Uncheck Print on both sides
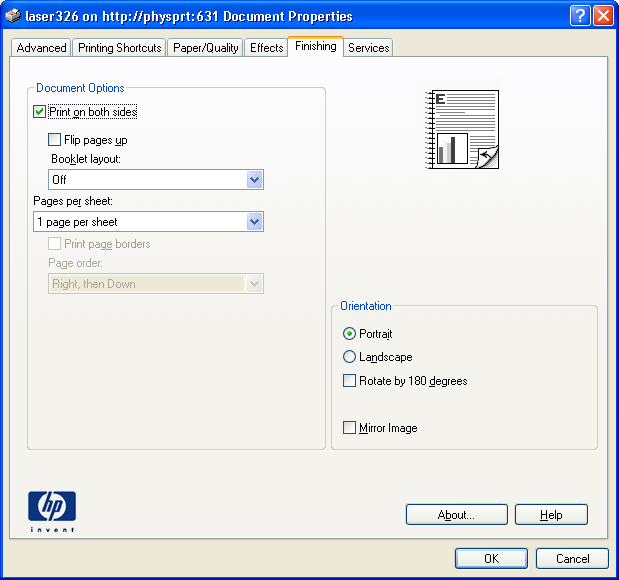This screenshot has width=619, height=580. coord(40,113)
